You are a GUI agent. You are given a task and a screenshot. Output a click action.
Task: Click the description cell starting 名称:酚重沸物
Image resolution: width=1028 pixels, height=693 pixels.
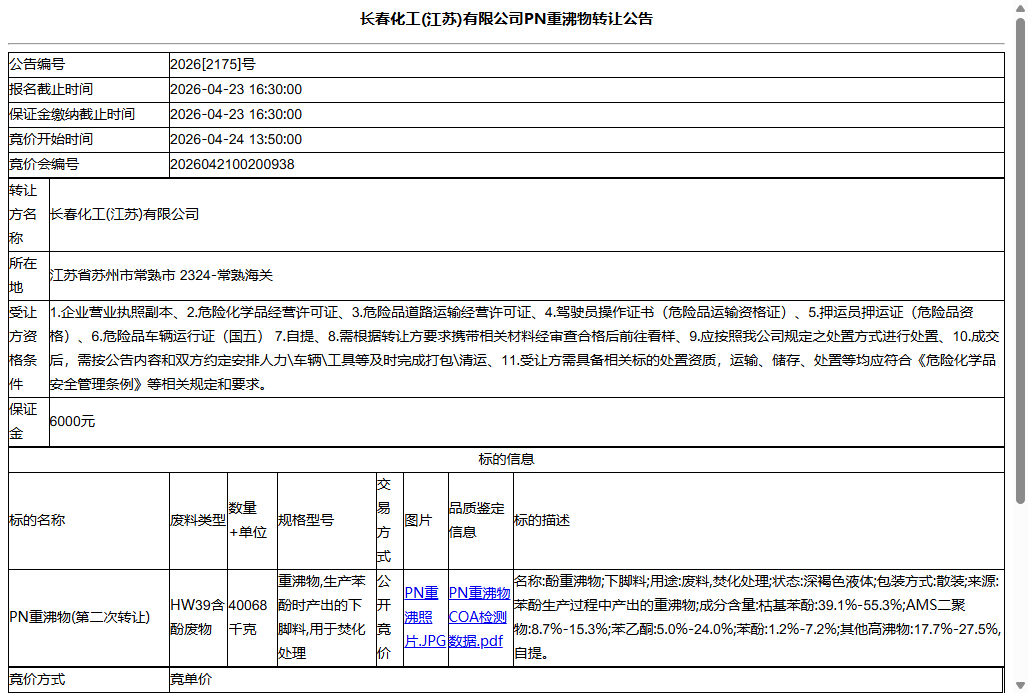pos(759,618)
